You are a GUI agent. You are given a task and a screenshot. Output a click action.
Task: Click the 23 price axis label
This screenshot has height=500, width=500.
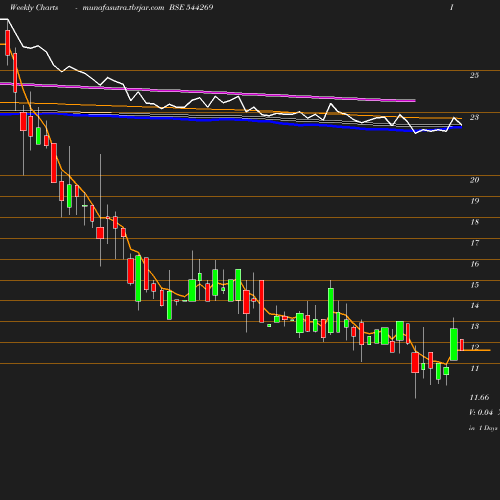pyautogui.click(x=474, y=117)
